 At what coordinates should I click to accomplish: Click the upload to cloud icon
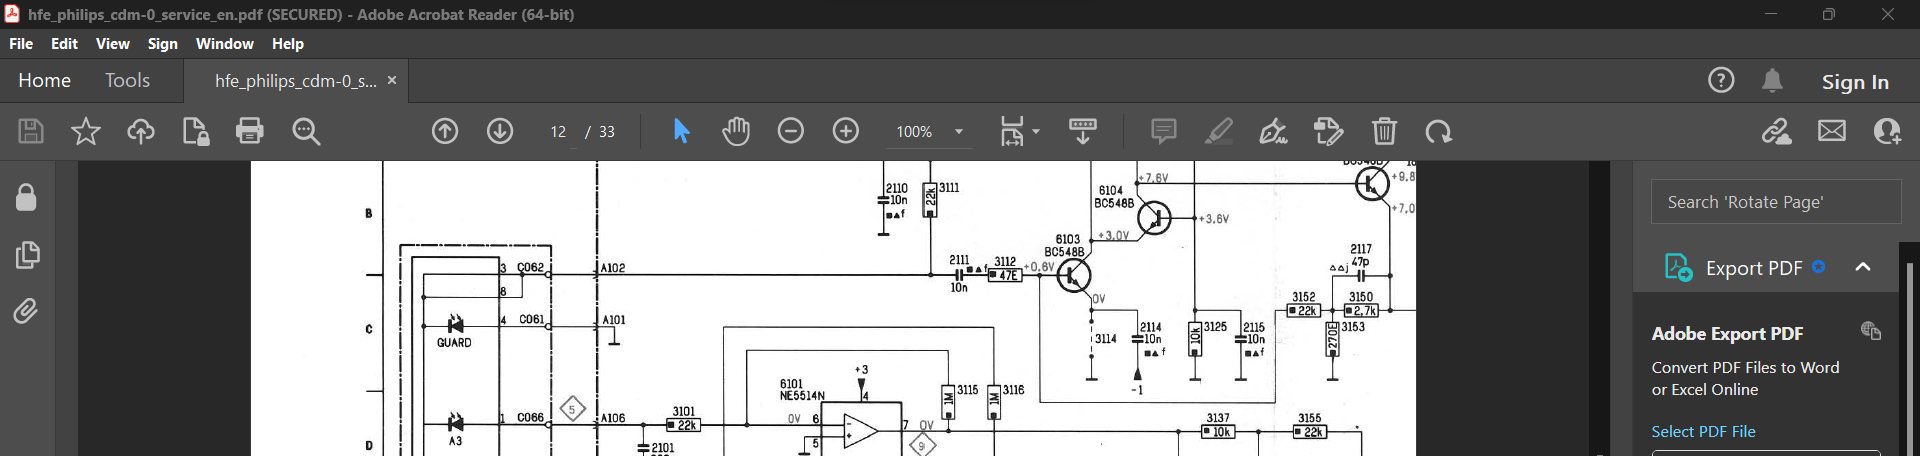[141, 131]
